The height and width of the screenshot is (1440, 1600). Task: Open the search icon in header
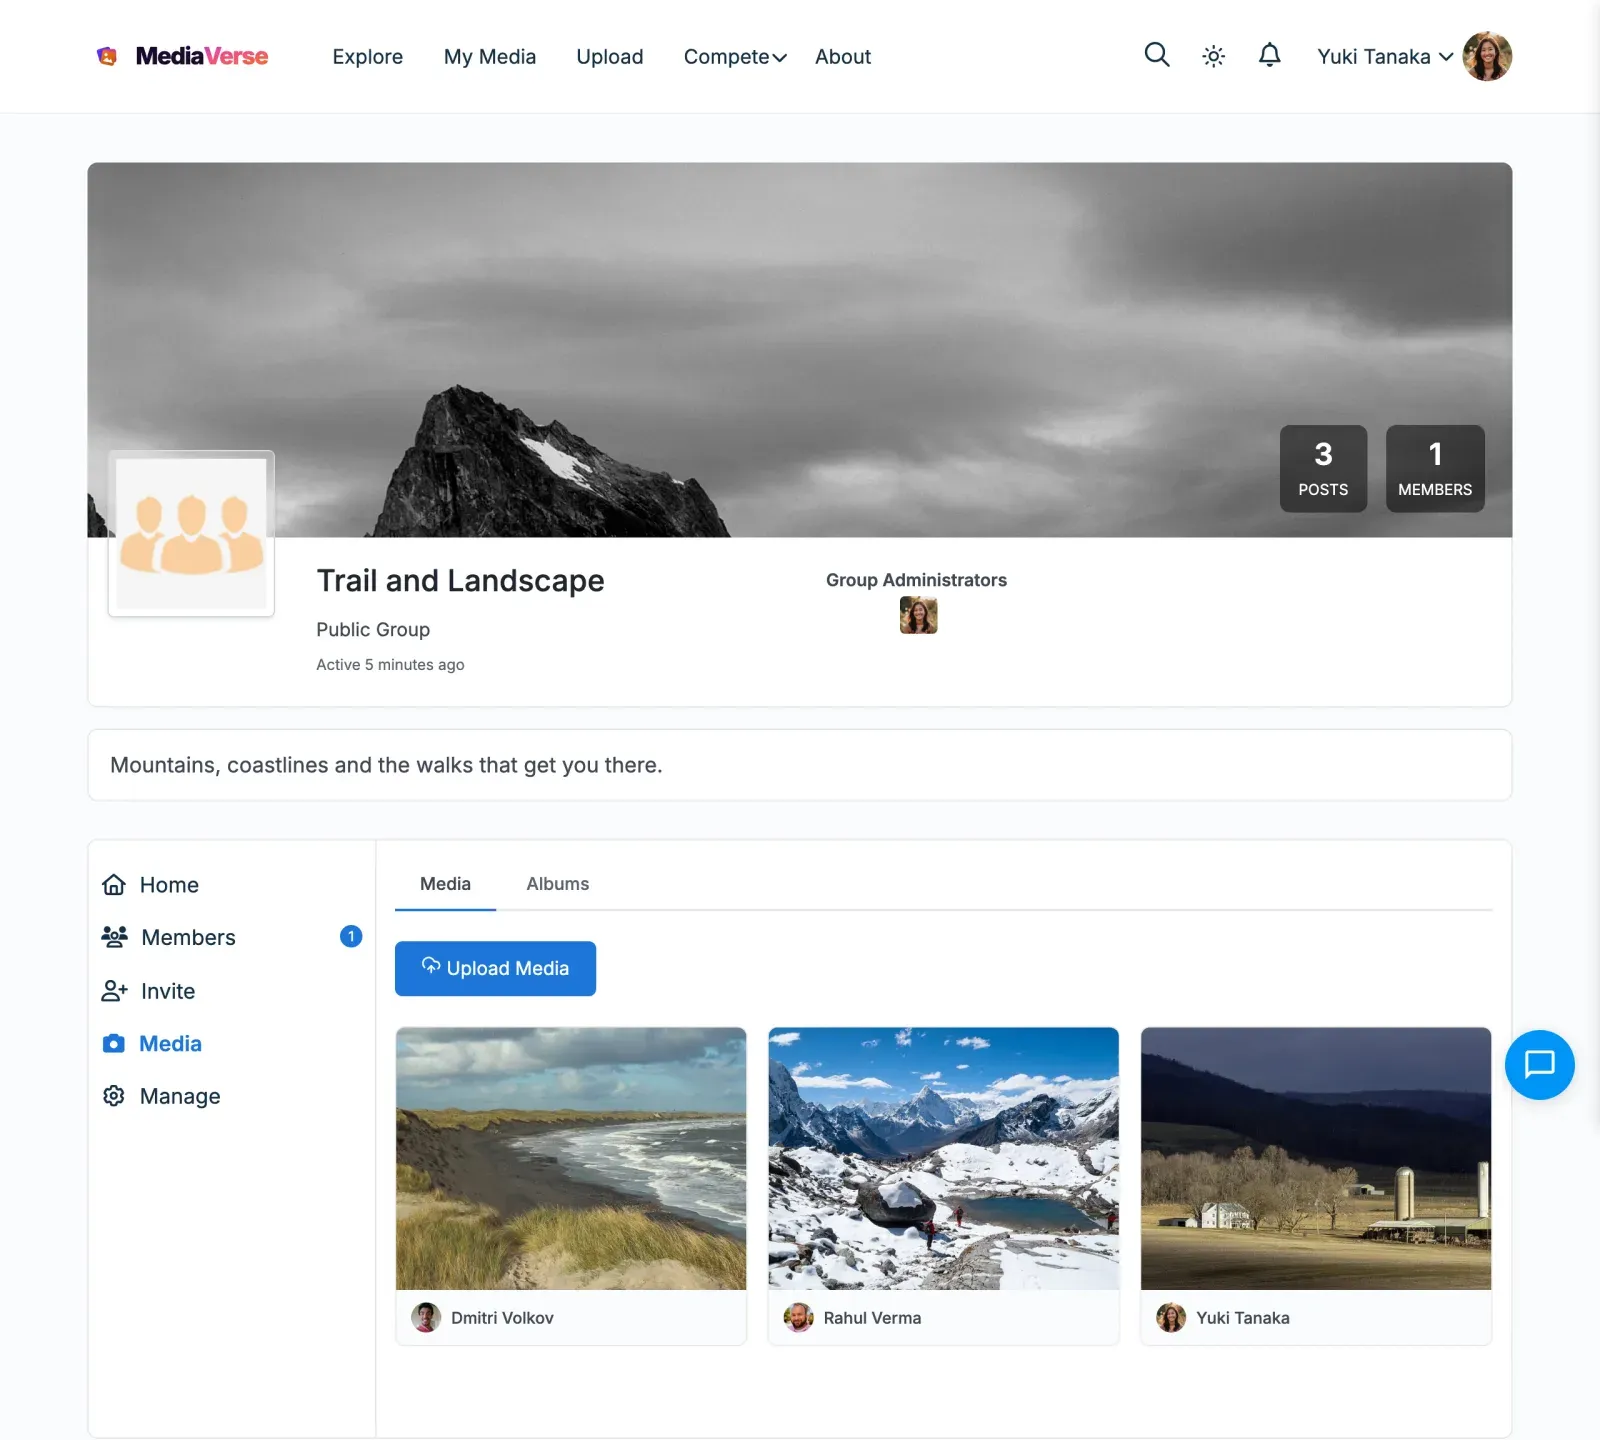pos(1156,55)
